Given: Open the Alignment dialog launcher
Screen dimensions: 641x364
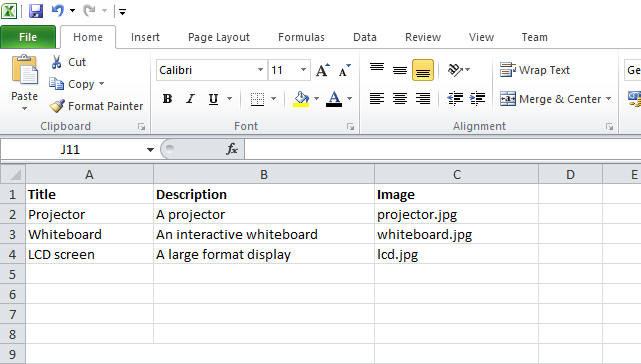Looking at the screenshot, I should [610, 127].
